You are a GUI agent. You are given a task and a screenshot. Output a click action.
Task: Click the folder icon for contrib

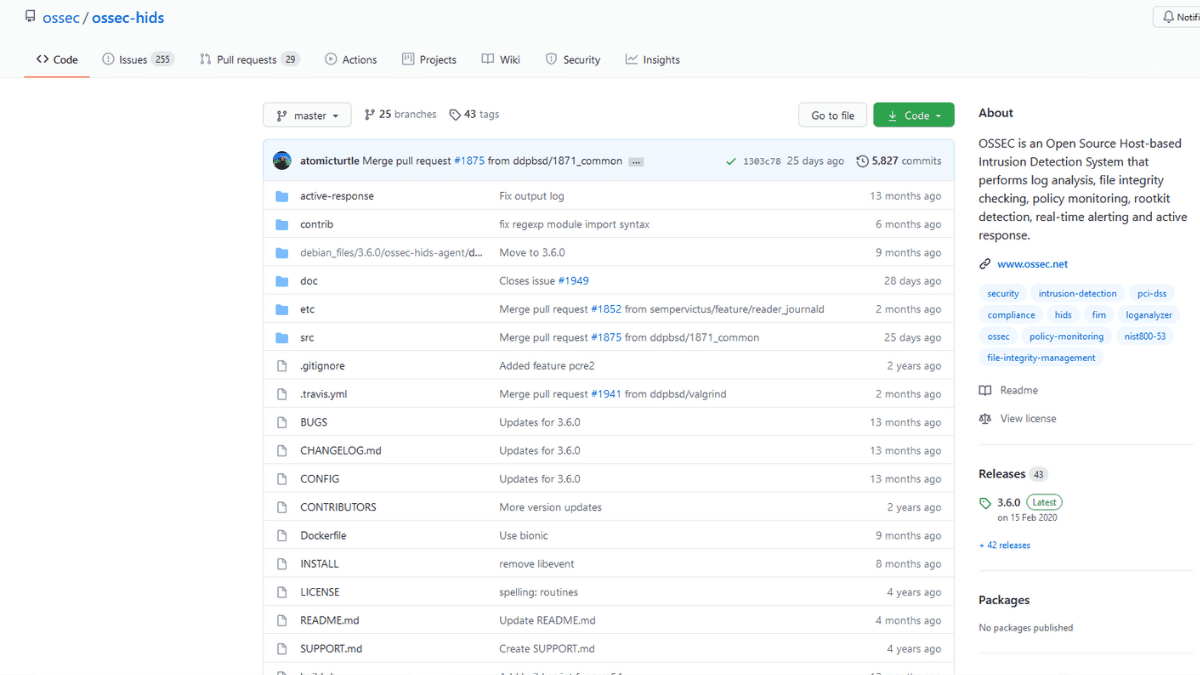tap(282, 224)
